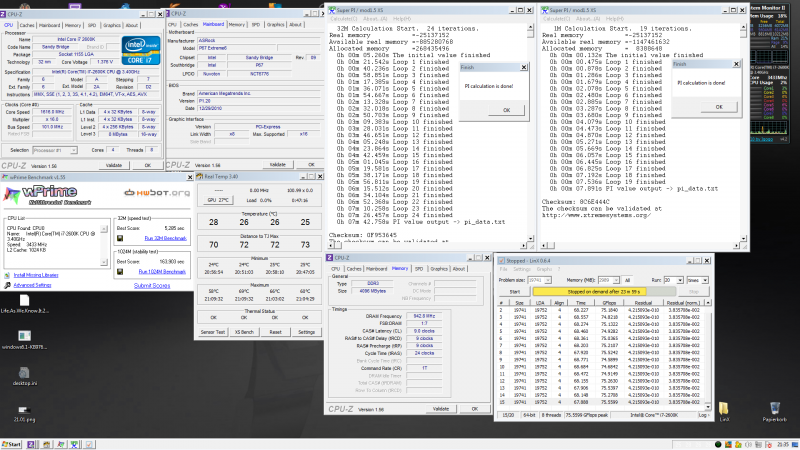
Task: Click the Submit Scores link in wPrime
Action: click(152, 286)
